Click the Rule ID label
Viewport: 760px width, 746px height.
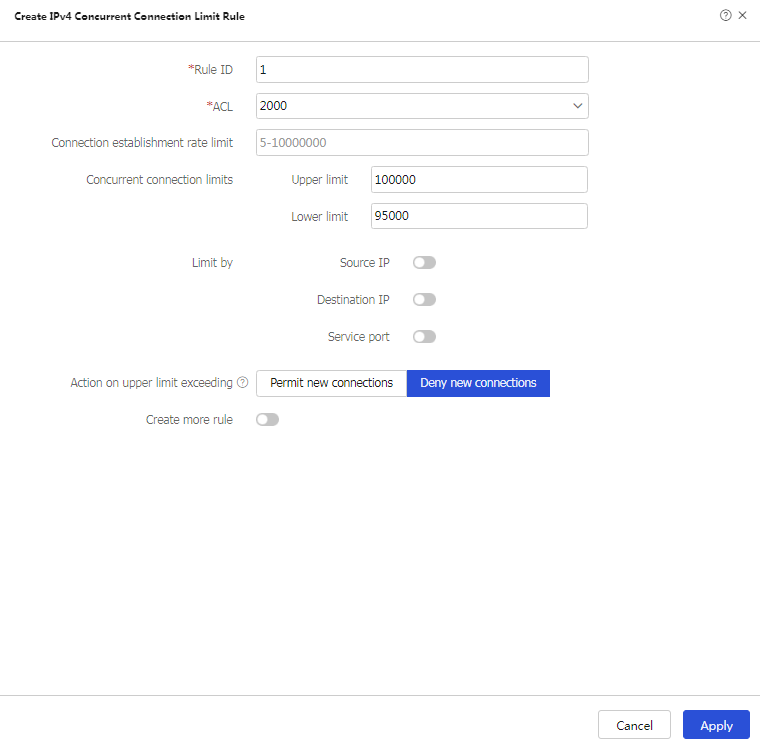pyautogui.click(x=210, y=70)
